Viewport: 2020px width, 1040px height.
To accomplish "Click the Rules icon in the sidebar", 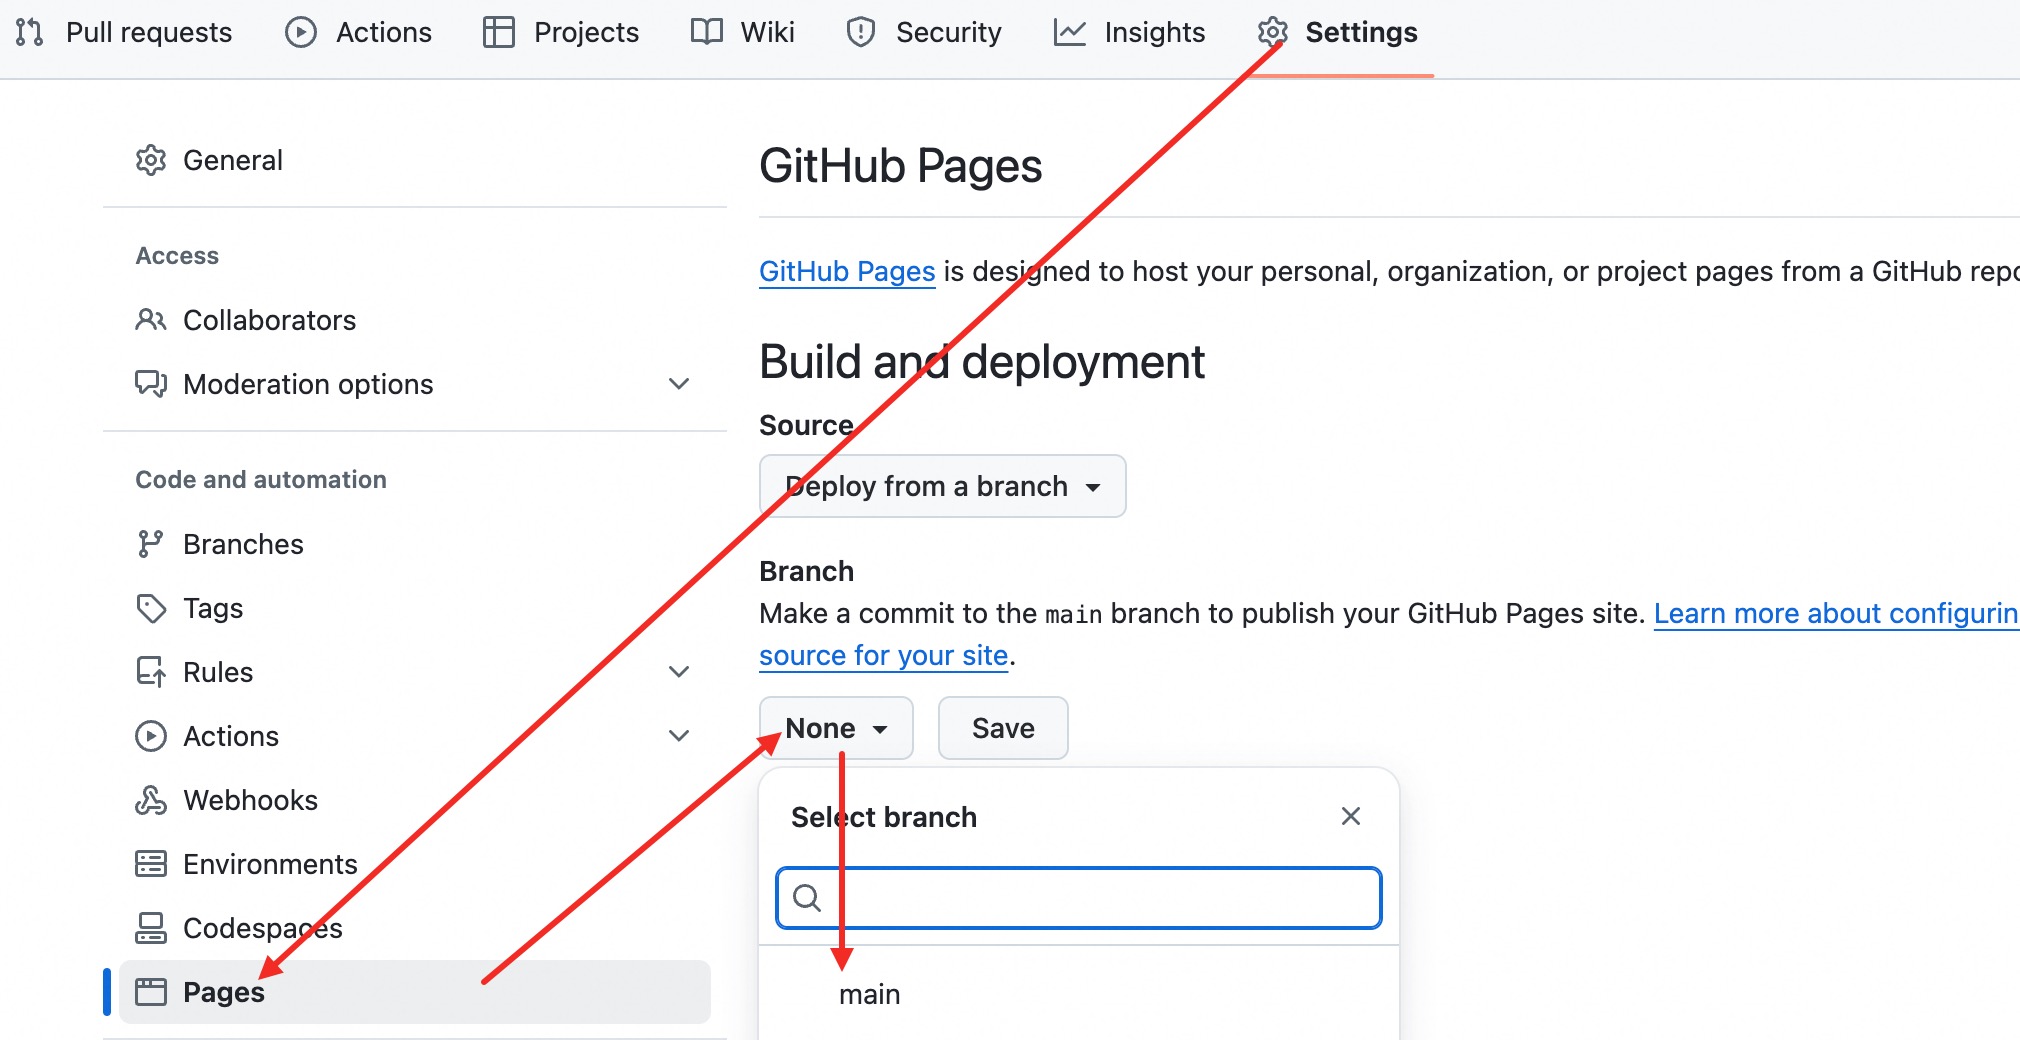I will coord(151,672).
